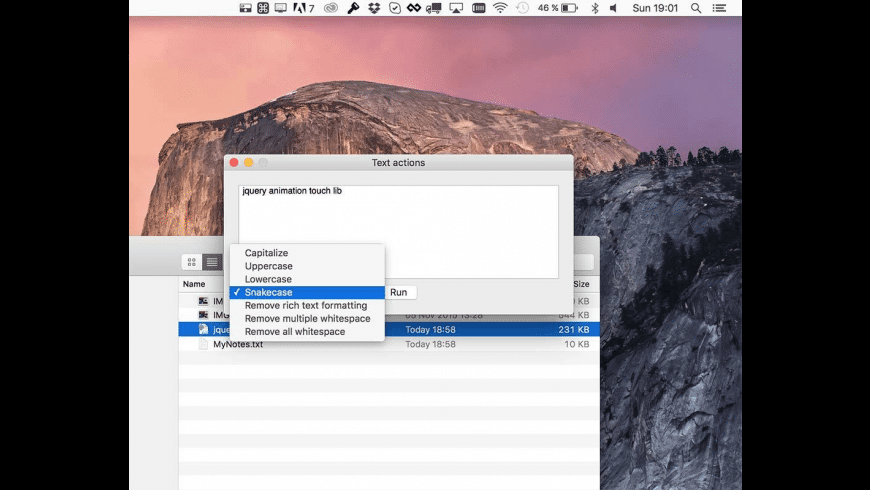Click the menu bar clock Sun 19:01
The image size is (870, 490).
point(655,8)
